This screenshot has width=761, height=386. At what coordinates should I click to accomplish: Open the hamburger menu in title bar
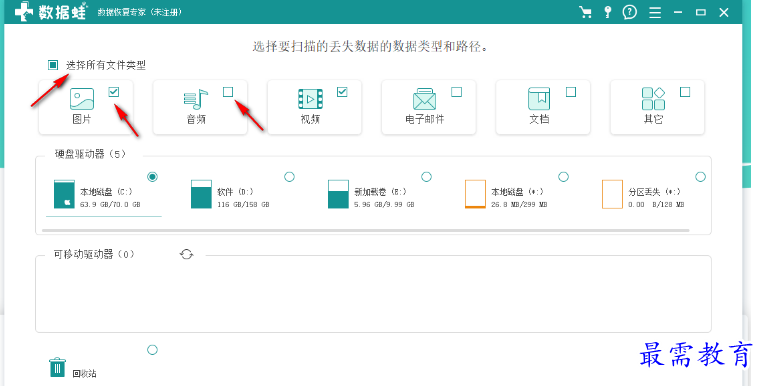pos(655,13)
